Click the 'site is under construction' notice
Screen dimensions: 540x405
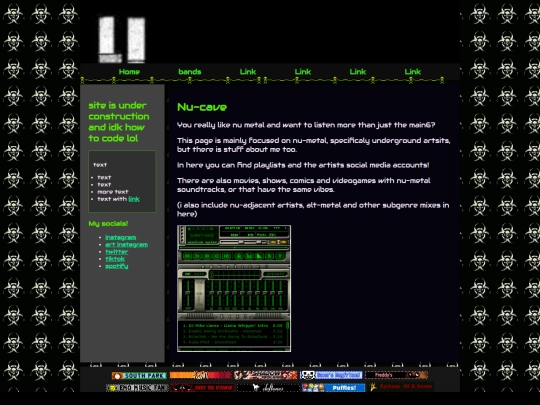pos(119,122)
